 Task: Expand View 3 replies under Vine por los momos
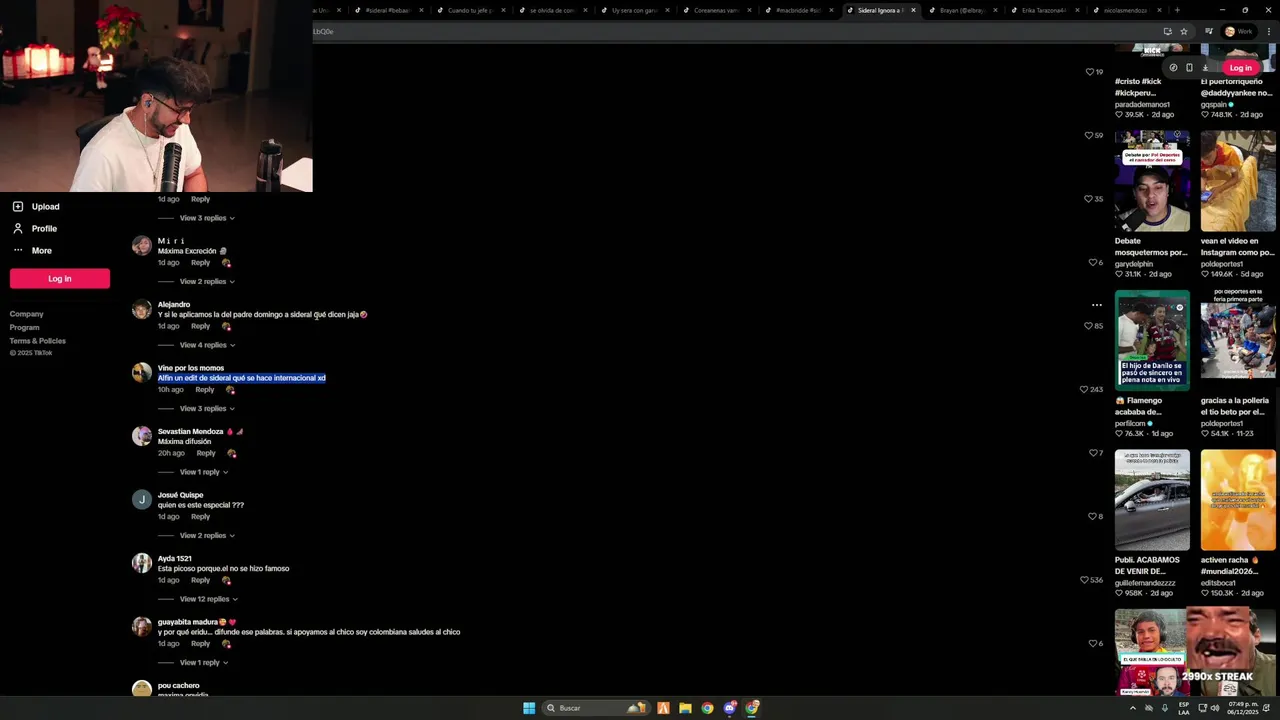pos(207,408)
